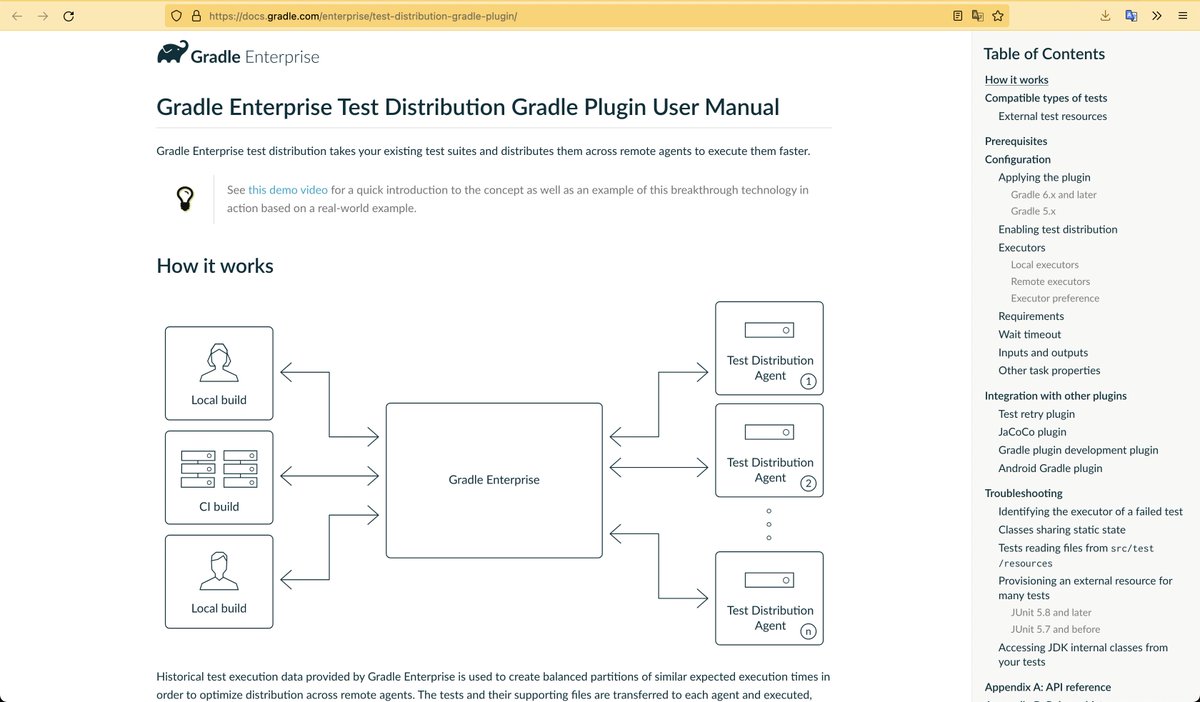
Task: Select 'Remote executors' contents entry
Action: point(1051,282)
